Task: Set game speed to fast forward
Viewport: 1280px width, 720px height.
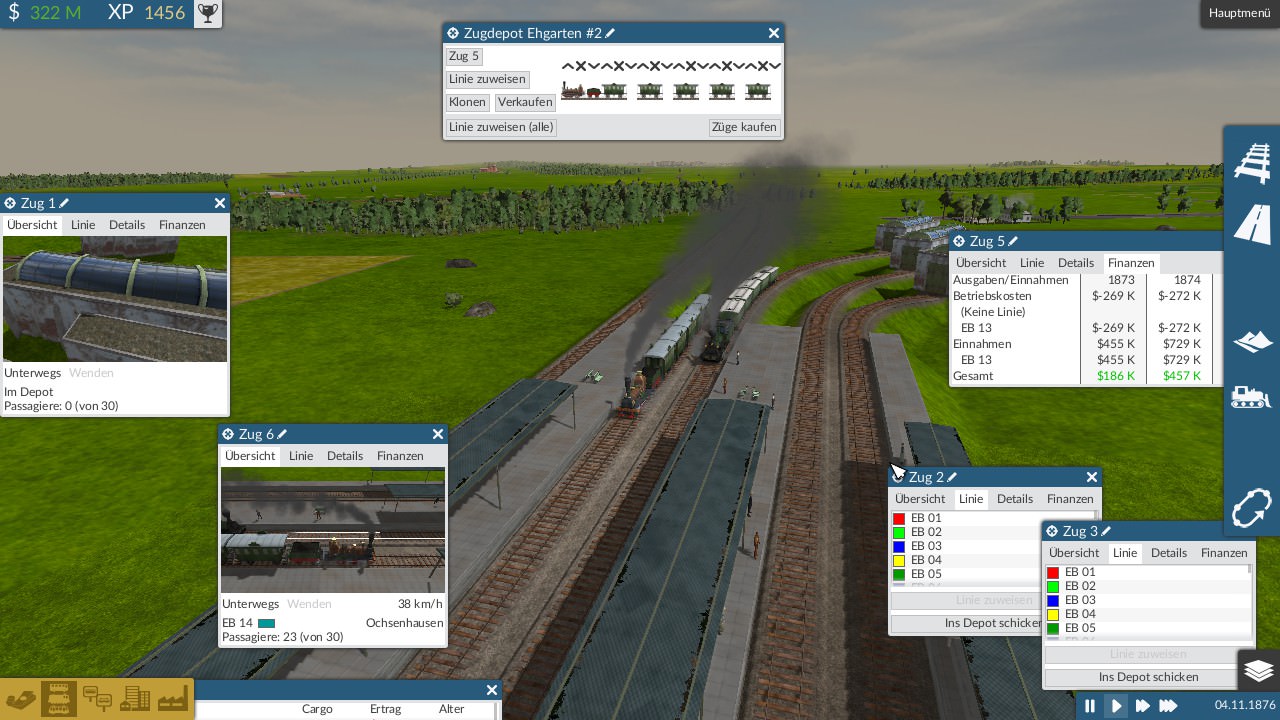Action: click(1142, 706)
